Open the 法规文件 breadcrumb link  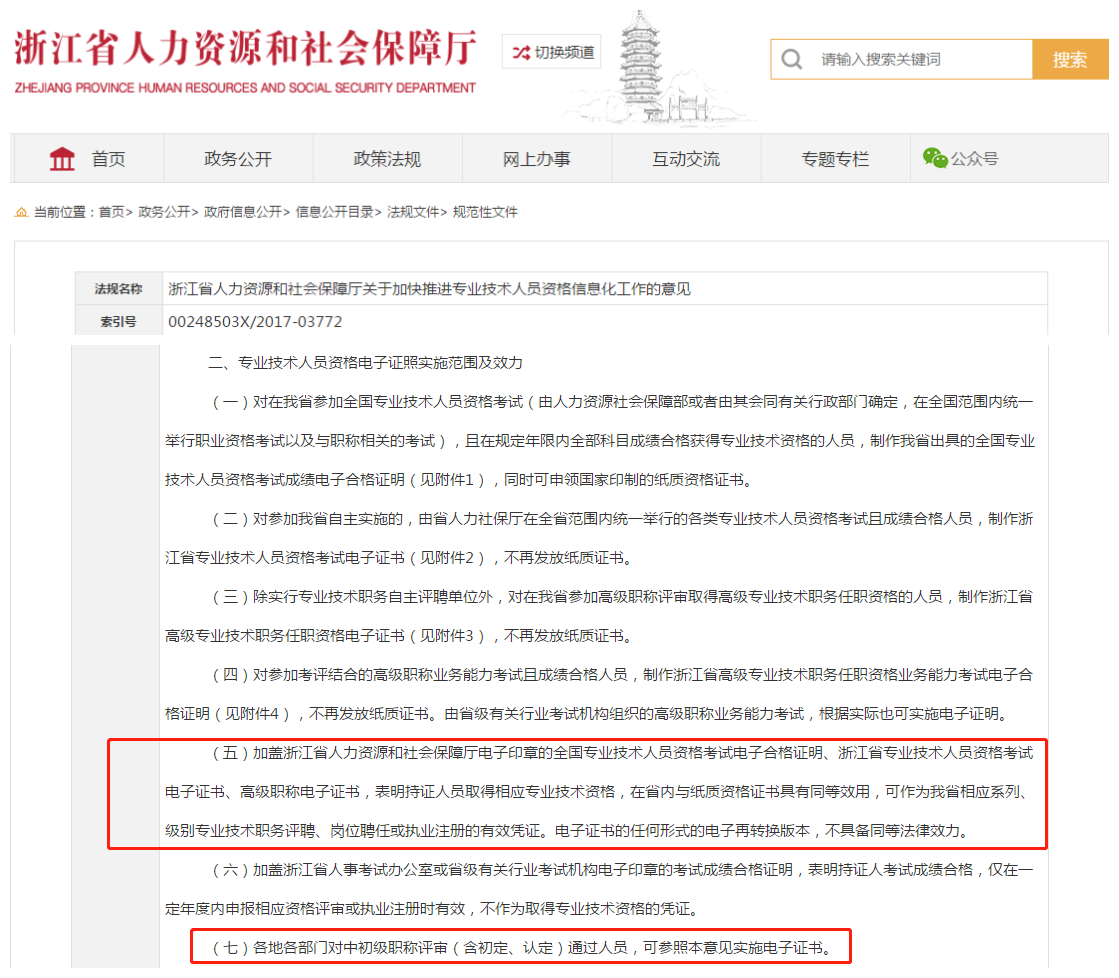(415, 212)
